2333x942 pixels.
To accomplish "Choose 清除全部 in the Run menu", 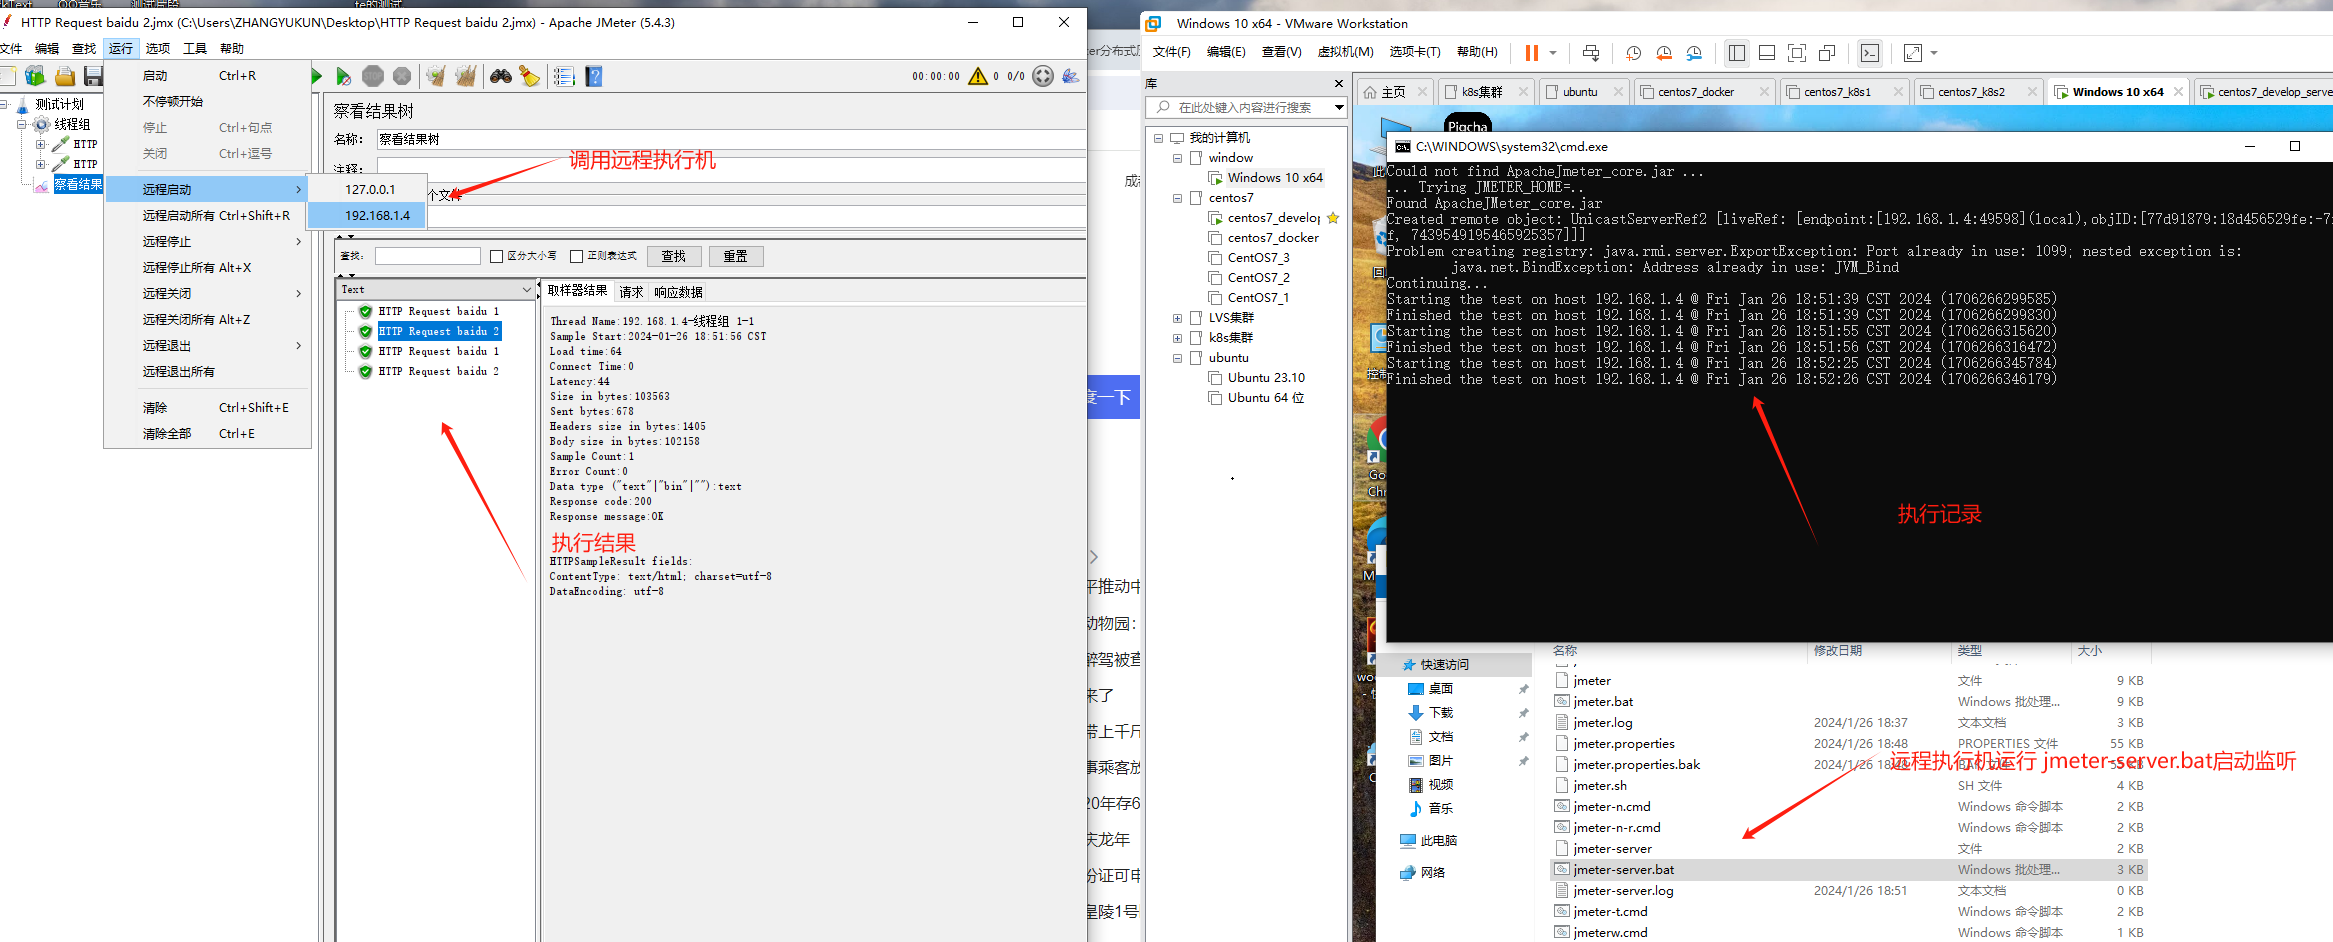I will pyautogui.click(x=207, y=433).
